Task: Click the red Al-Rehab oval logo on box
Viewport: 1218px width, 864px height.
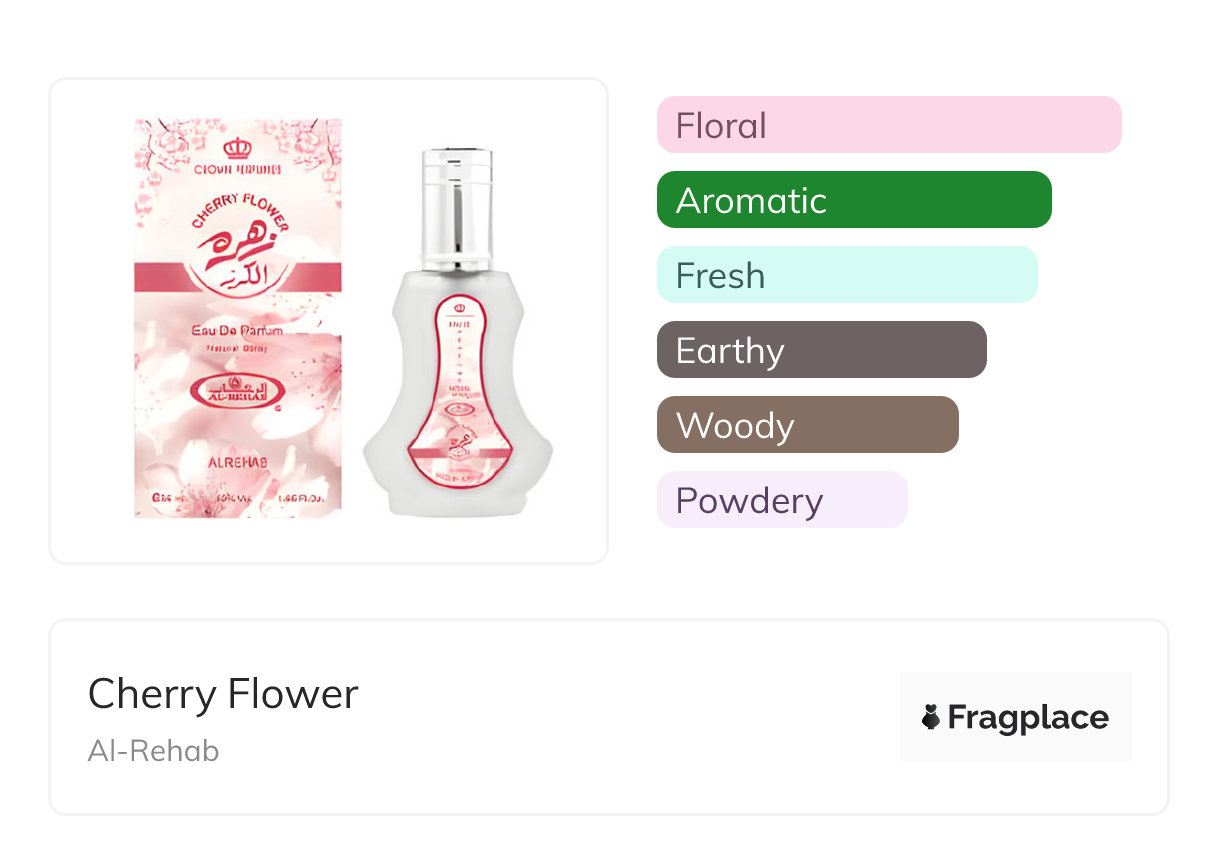Action: (x=238, y=387)
